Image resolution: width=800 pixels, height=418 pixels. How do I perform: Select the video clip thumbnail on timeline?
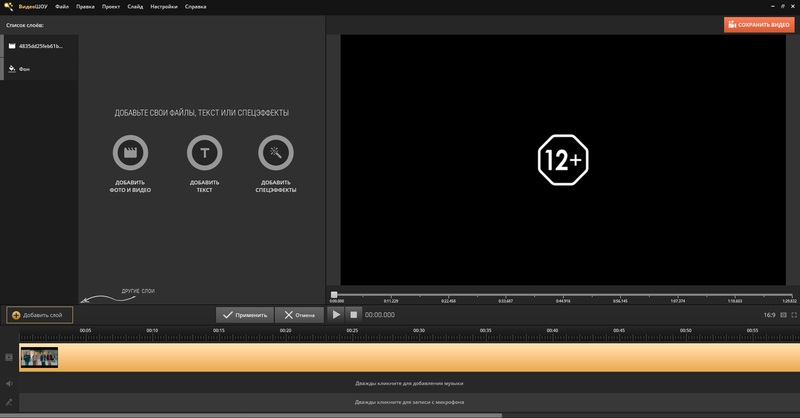39,357
